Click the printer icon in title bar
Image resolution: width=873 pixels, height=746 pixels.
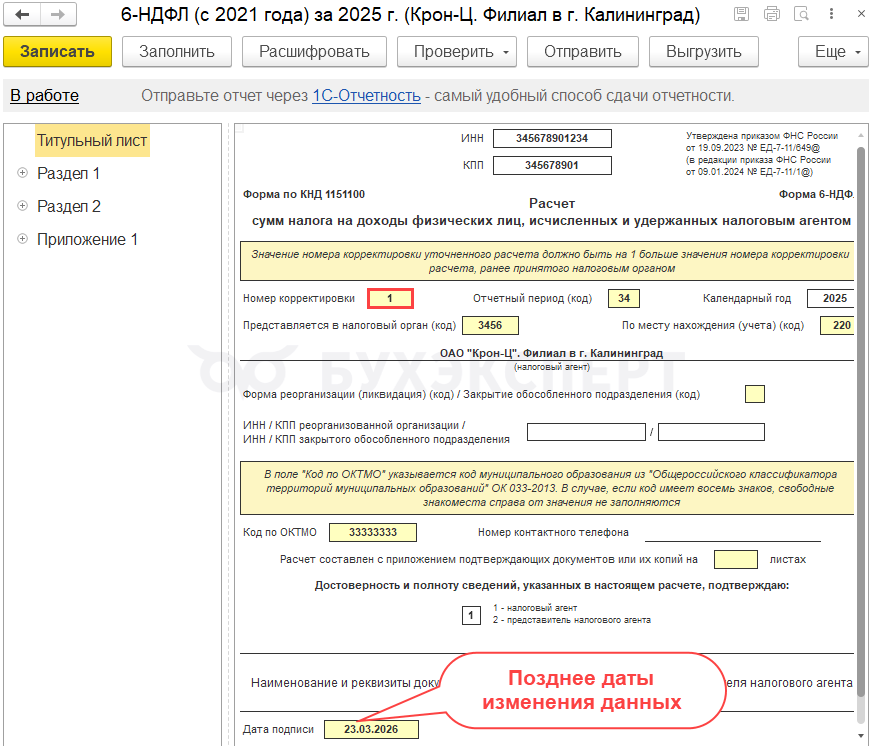(x=772, y=14)
